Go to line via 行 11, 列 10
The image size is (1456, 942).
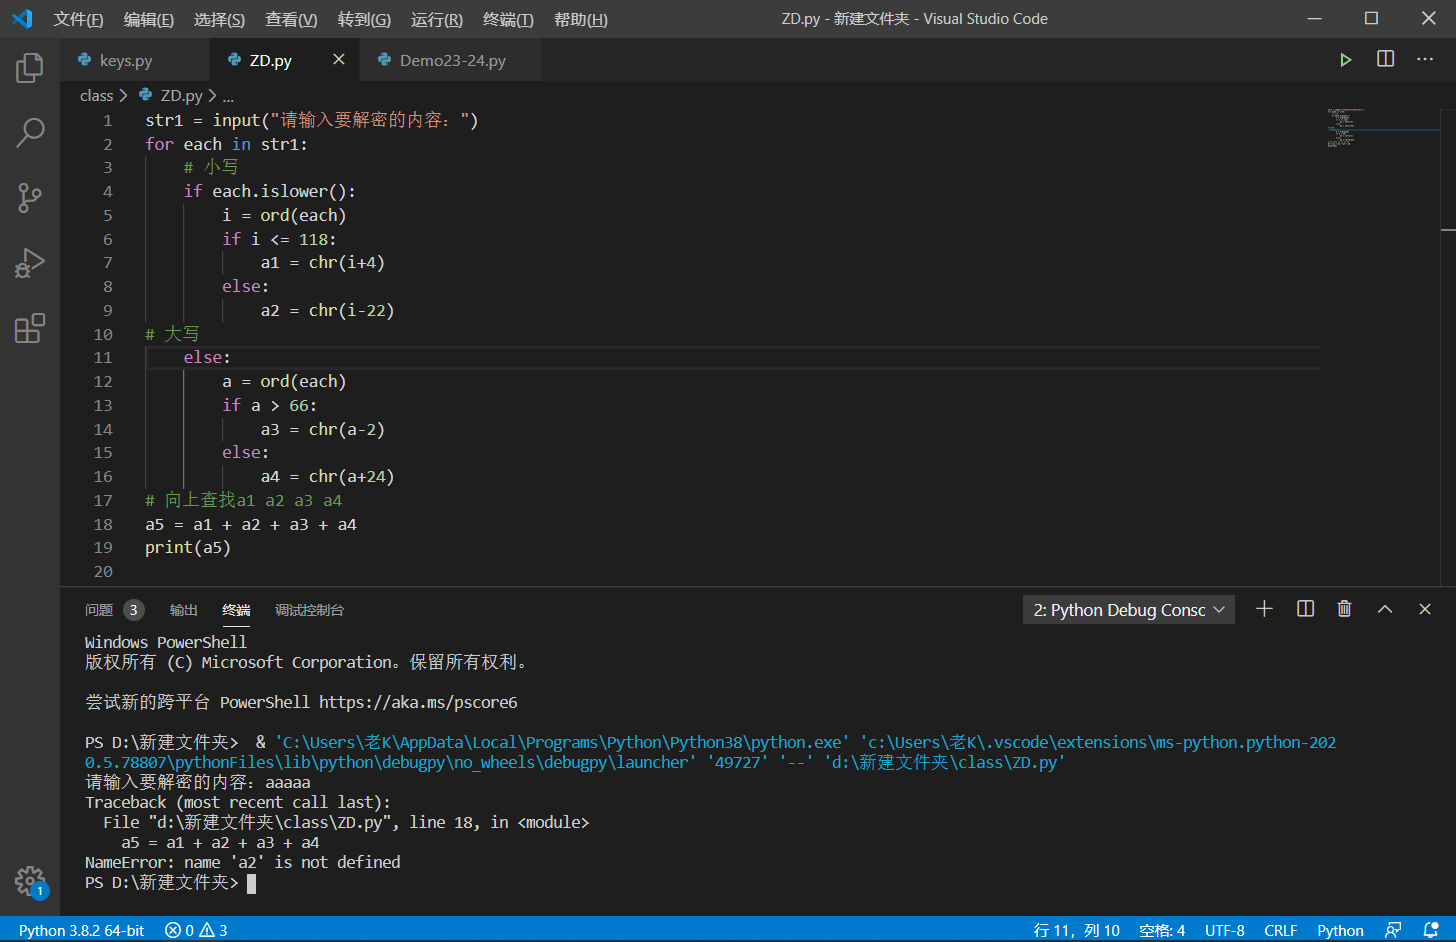(1076, 930)
